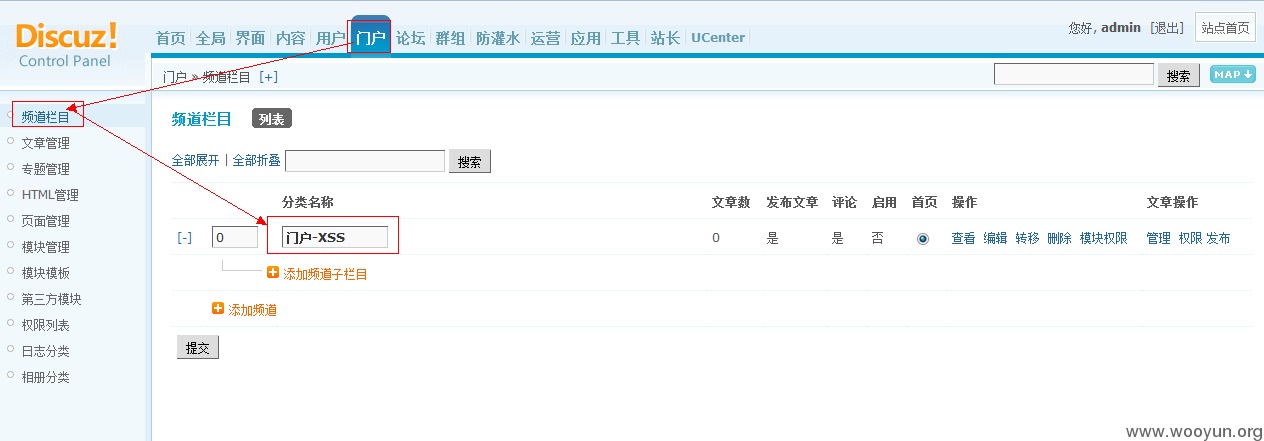1264x441 pixels.
Task: Open the 论坛 top navigation tab
Action: [x=410, y=38]
